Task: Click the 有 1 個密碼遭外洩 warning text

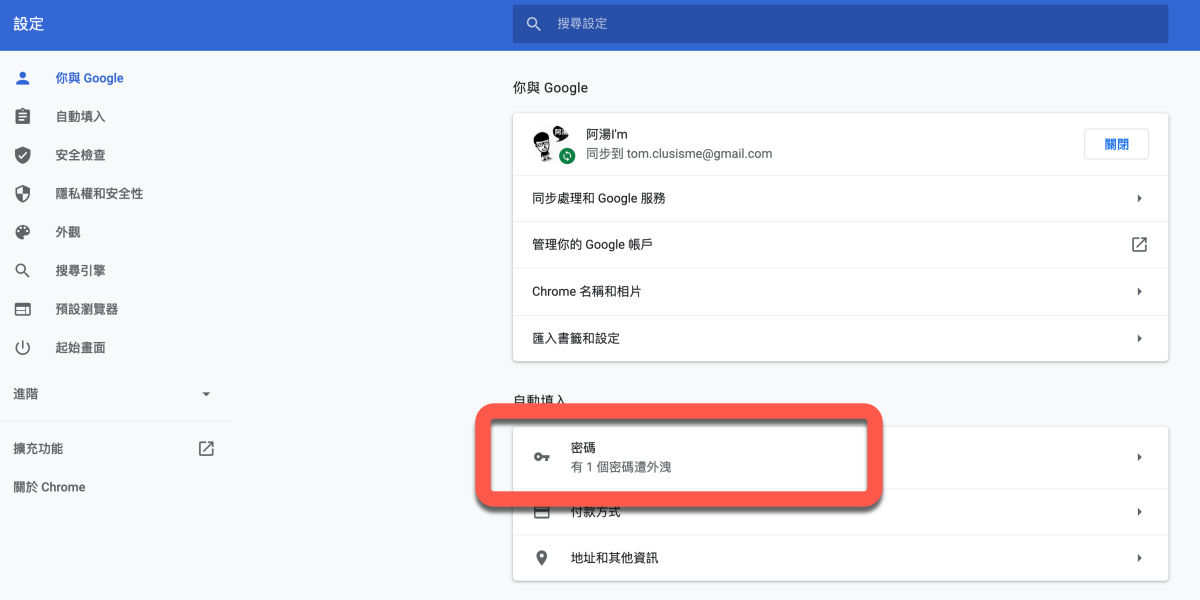Action: [621, 467]
